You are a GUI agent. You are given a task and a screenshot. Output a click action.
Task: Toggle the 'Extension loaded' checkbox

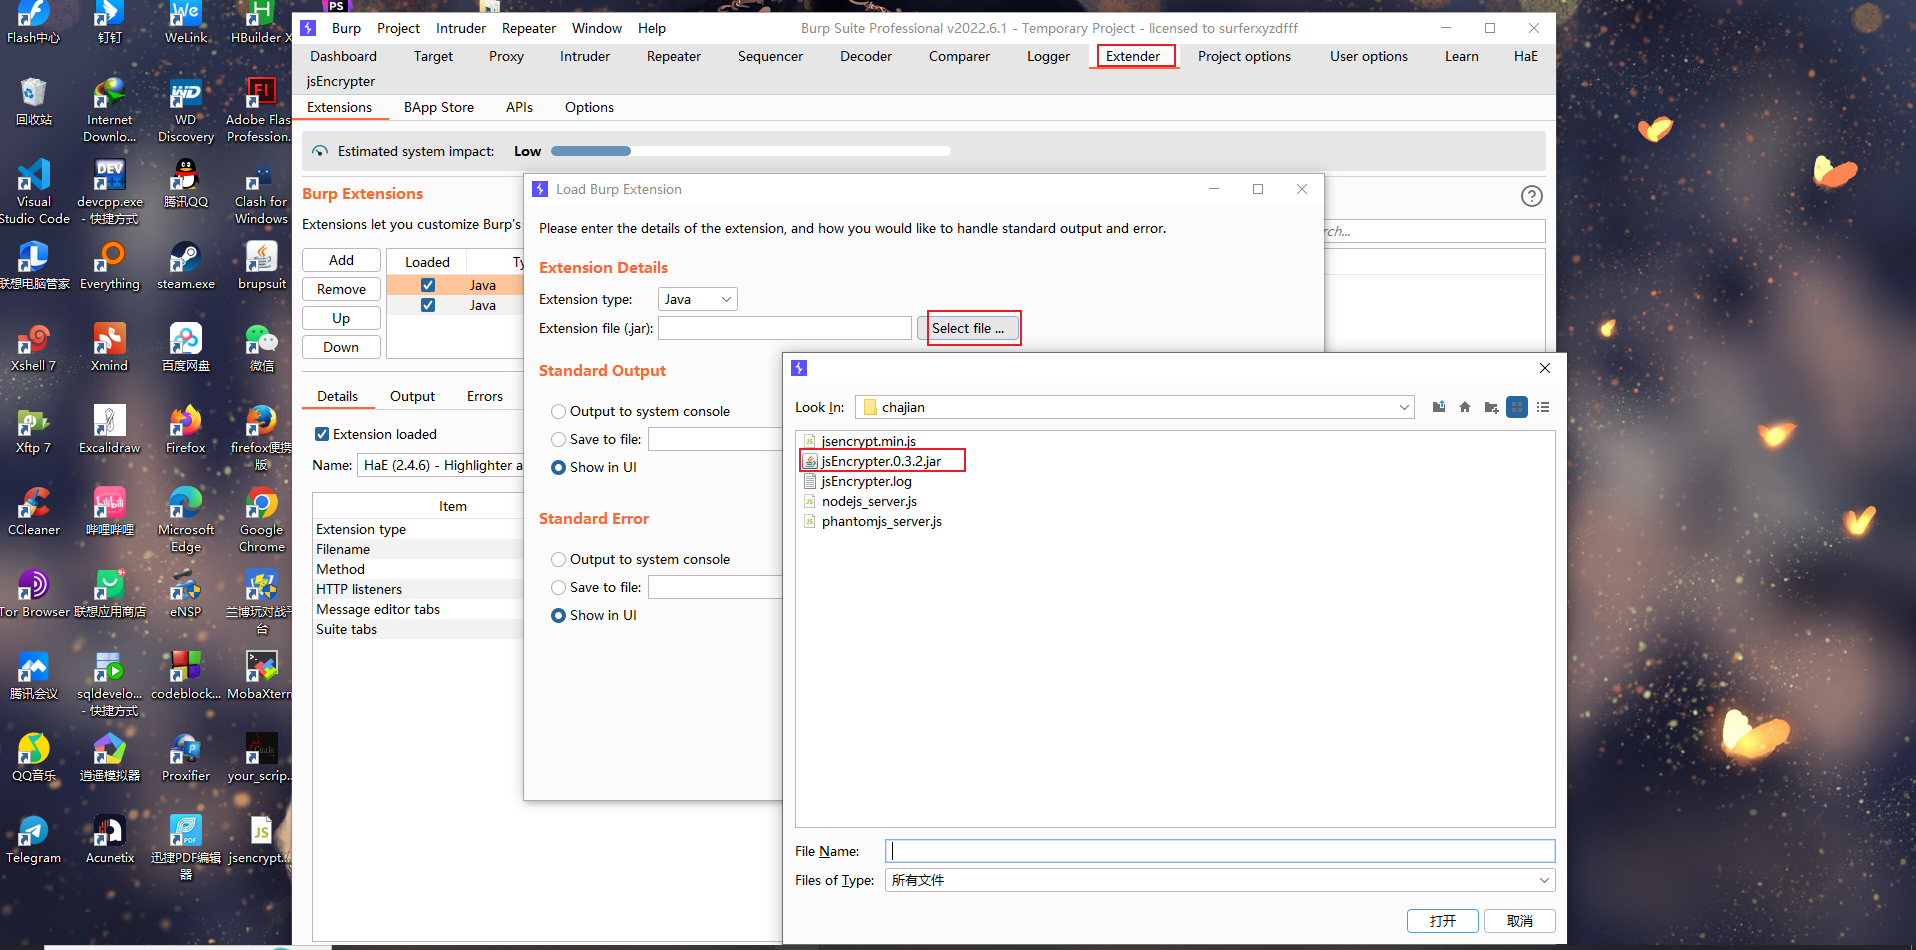[322, 434]
